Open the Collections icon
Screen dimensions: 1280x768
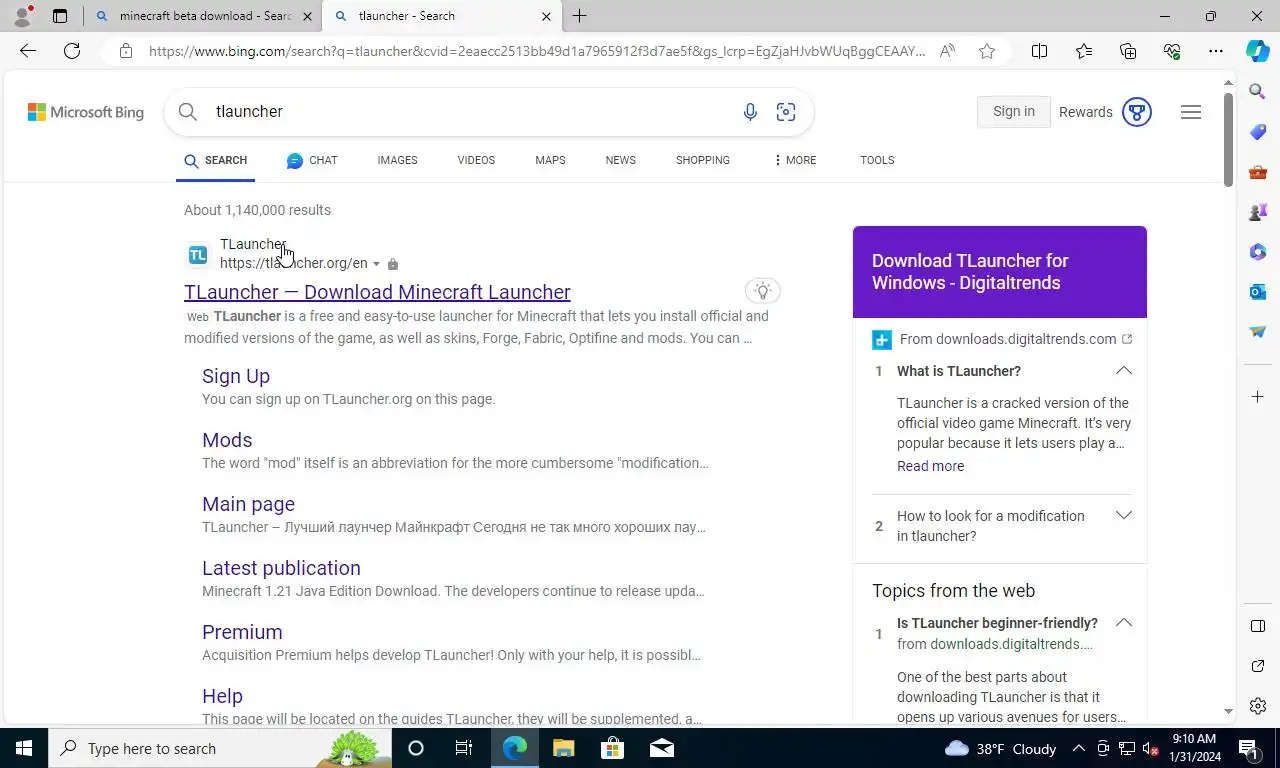1128,51
